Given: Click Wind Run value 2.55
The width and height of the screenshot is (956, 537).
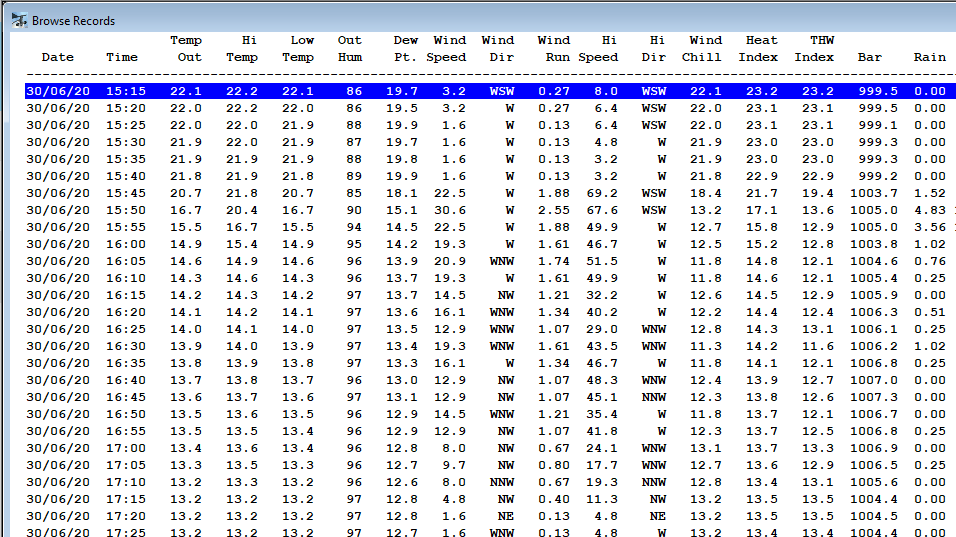Looking at the screenshot, I should pos(554,210).
